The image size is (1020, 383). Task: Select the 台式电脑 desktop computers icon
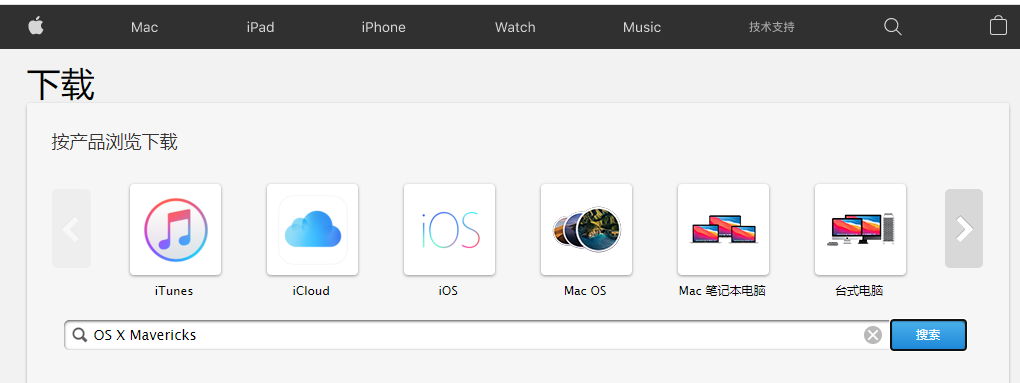860,230
